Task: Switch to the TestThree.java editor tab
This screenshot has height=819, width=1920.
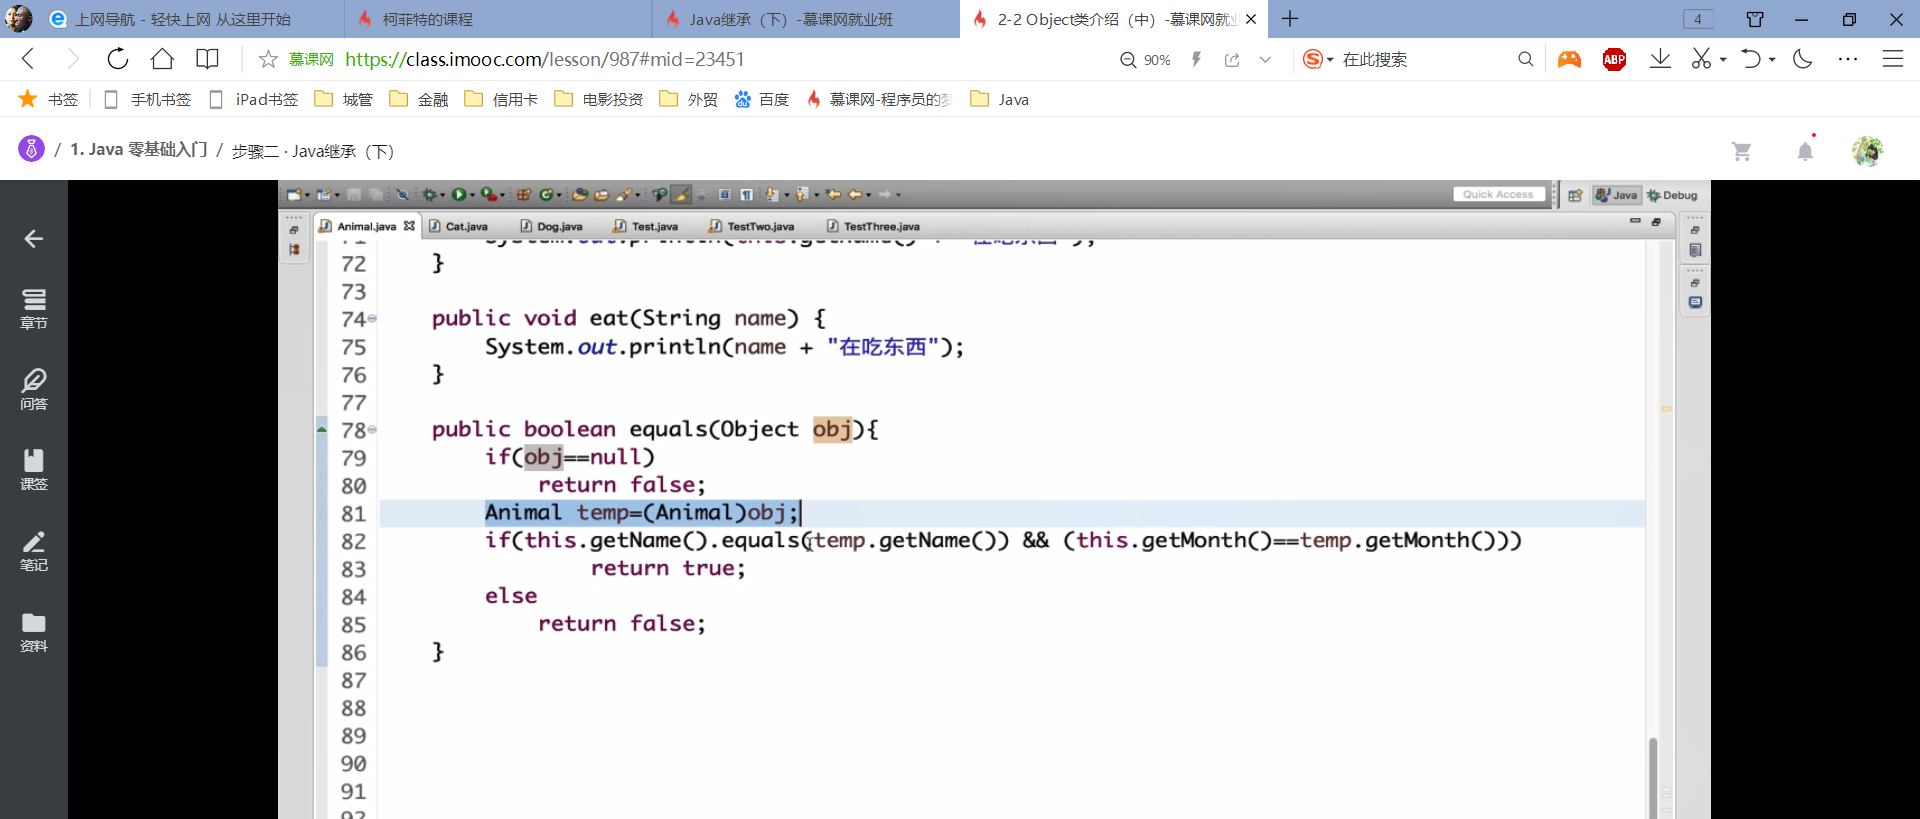Action: pos(874,226)
